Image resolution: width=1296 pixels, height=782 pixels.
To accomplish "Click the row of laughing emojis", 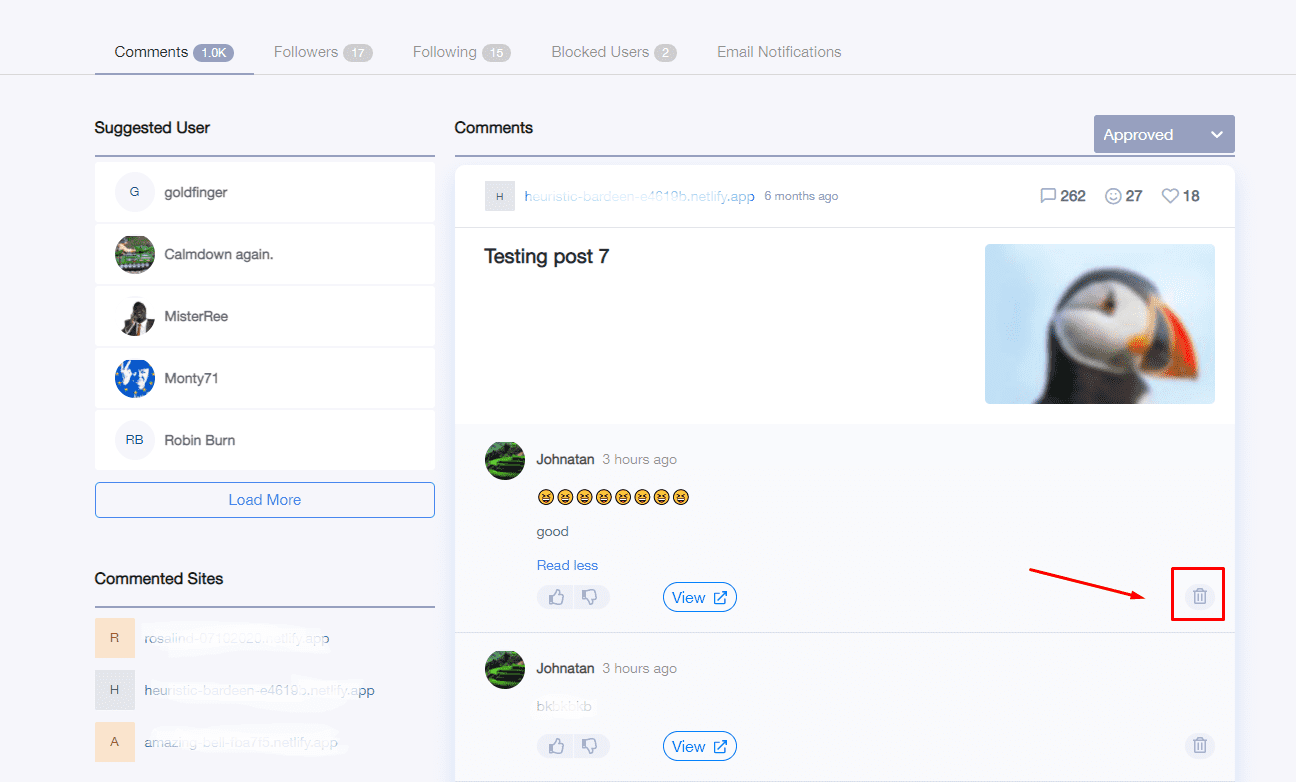I will coord(613,497).
